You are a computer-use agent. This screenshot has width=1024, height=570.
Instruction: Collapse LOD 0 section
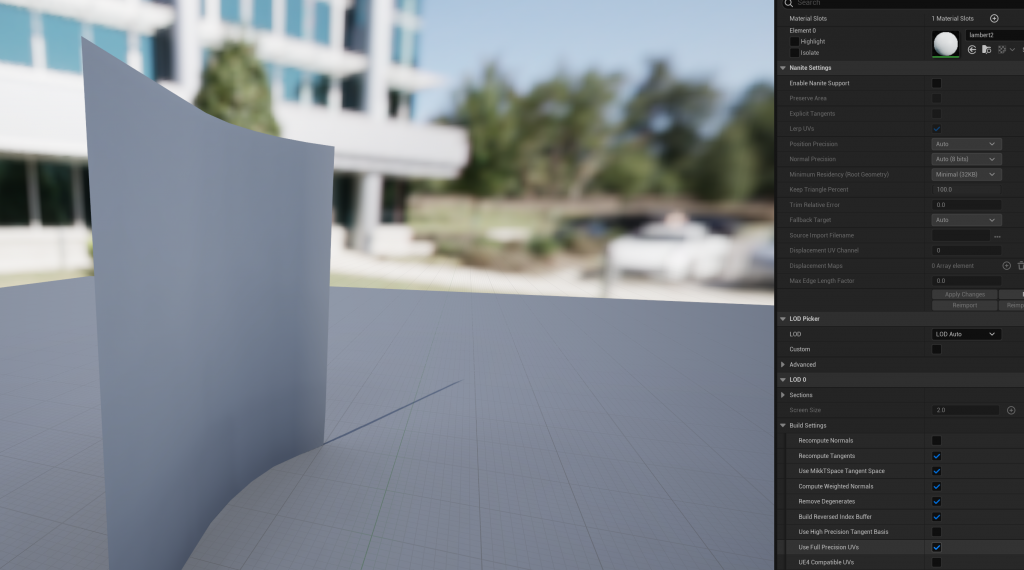click(782, 379)
